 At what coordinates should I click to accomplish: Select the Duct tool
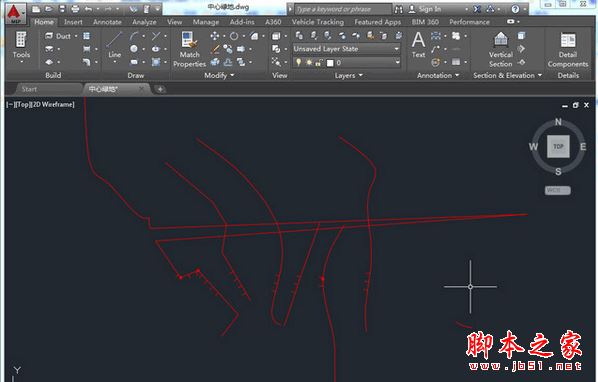click(x=58, y=36)
